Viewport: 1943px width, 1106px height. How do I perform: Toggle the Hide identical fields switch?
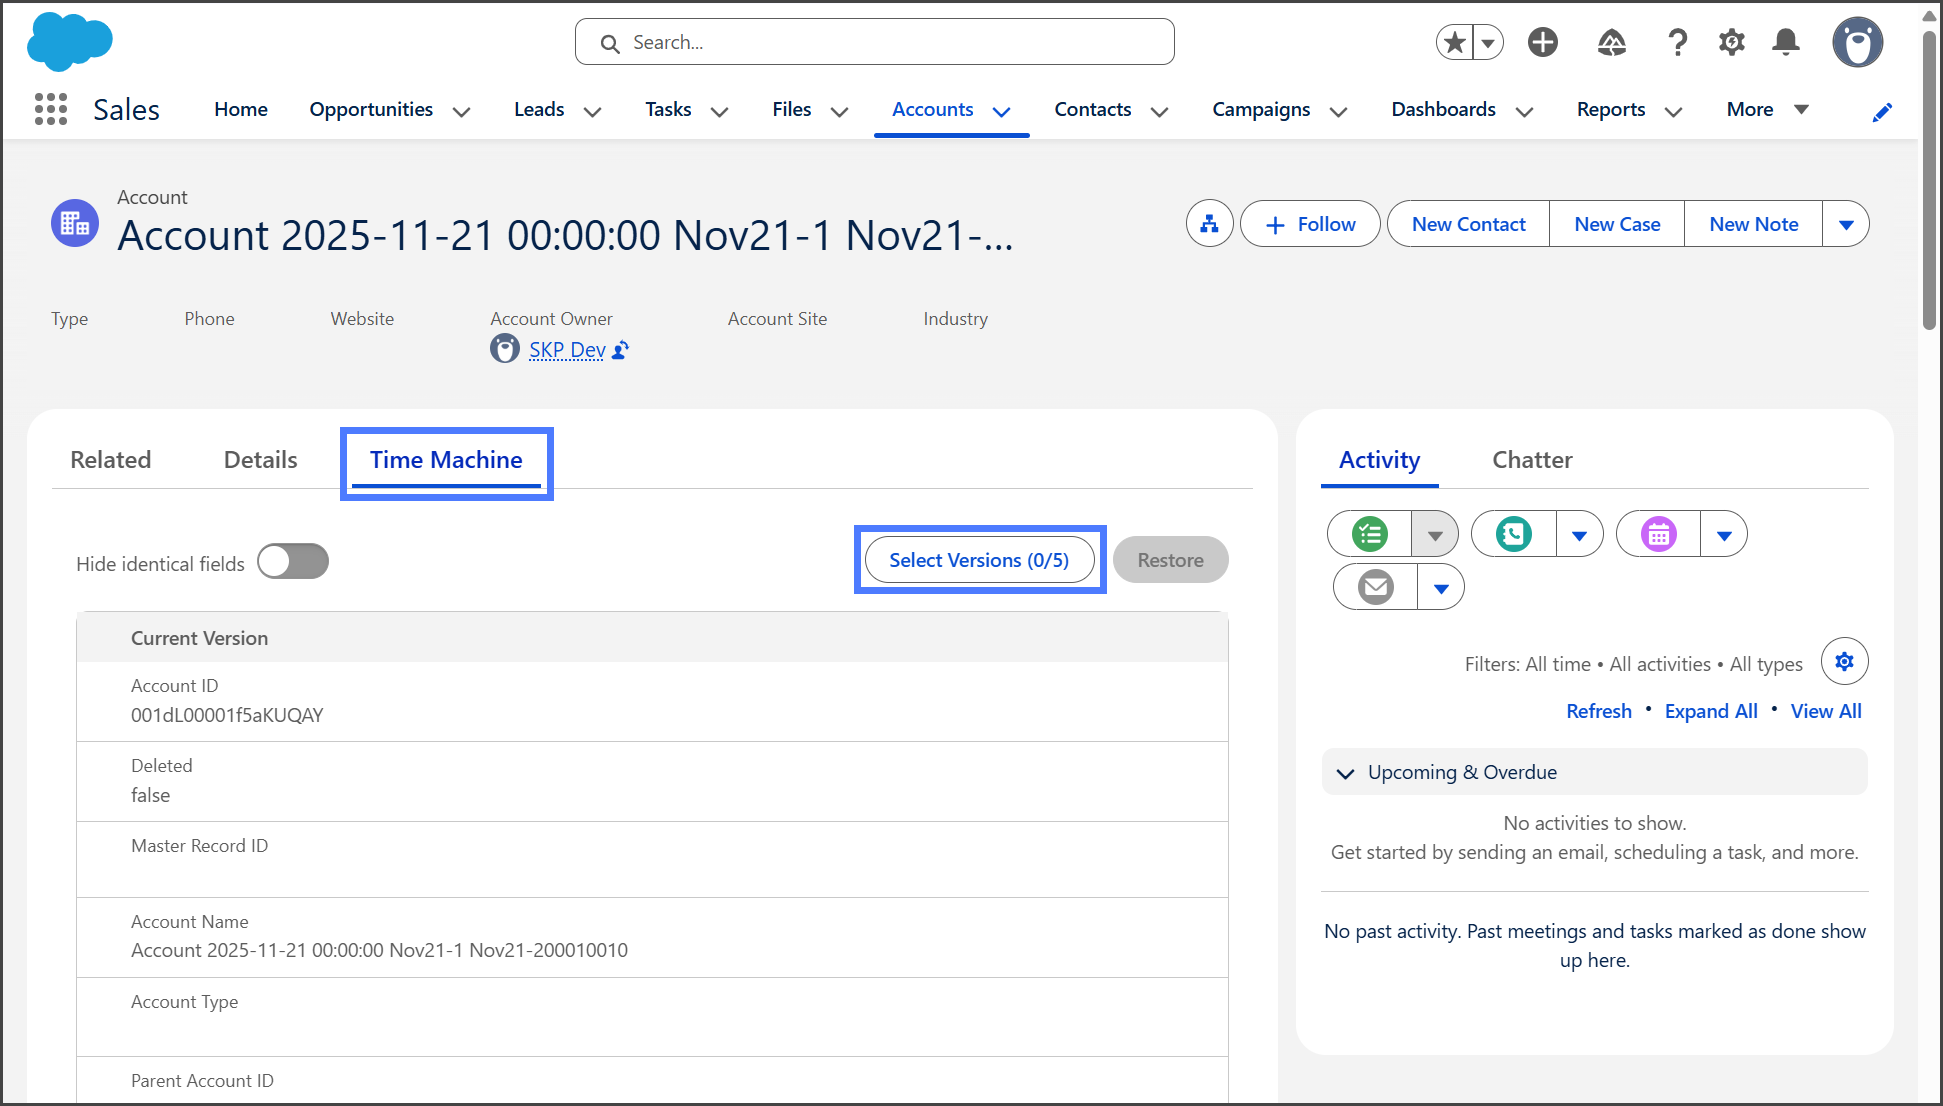[x=293, y=562]
